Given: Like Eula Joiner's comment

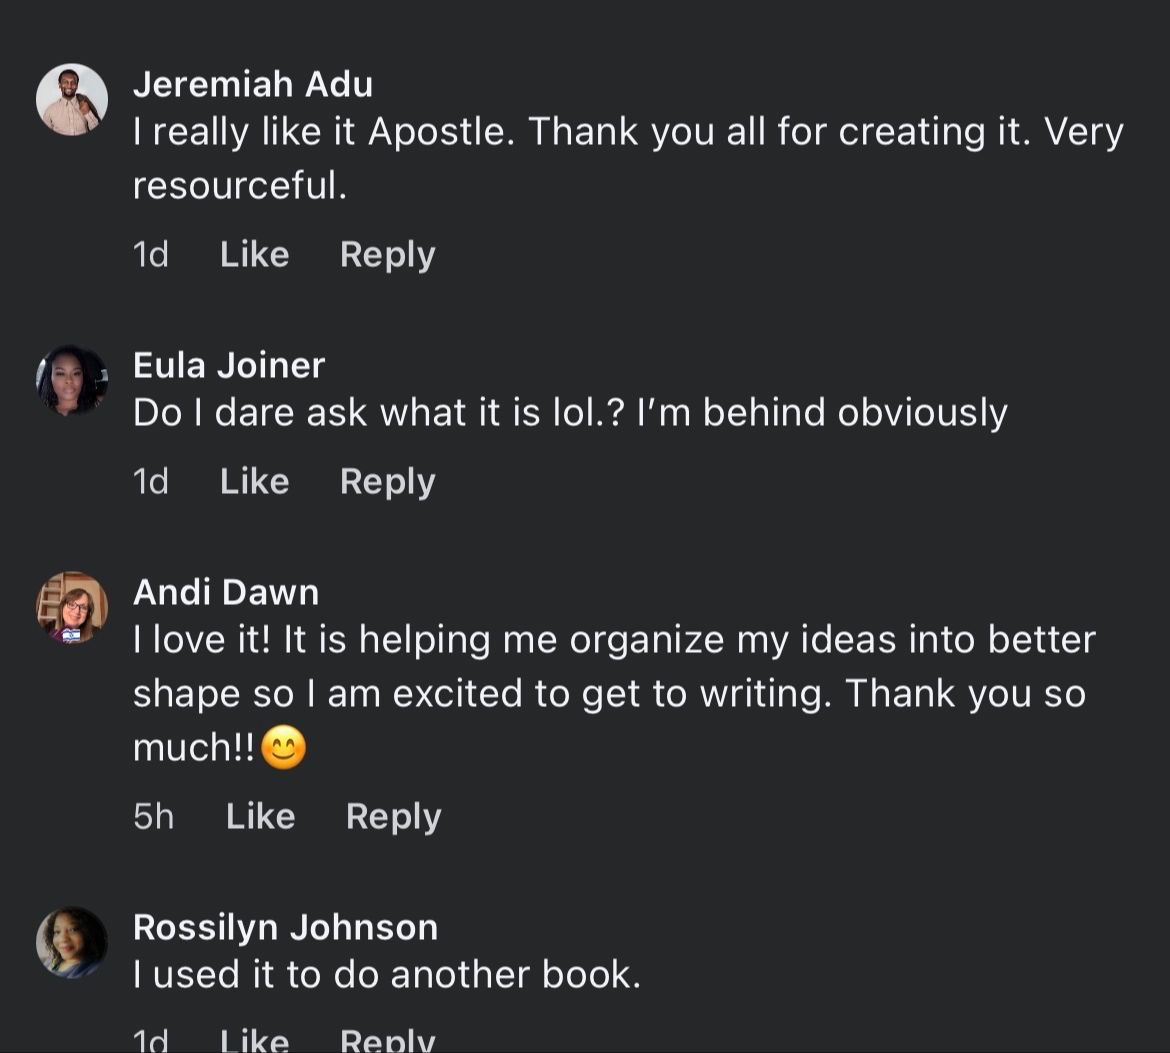Looking at the screenshot, I should click(254, 481).
